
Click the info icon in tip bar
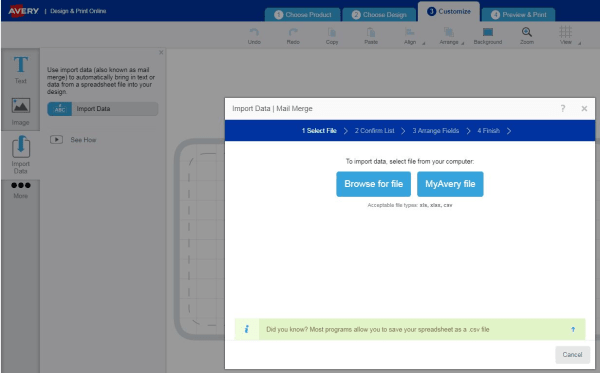(247, 329)
